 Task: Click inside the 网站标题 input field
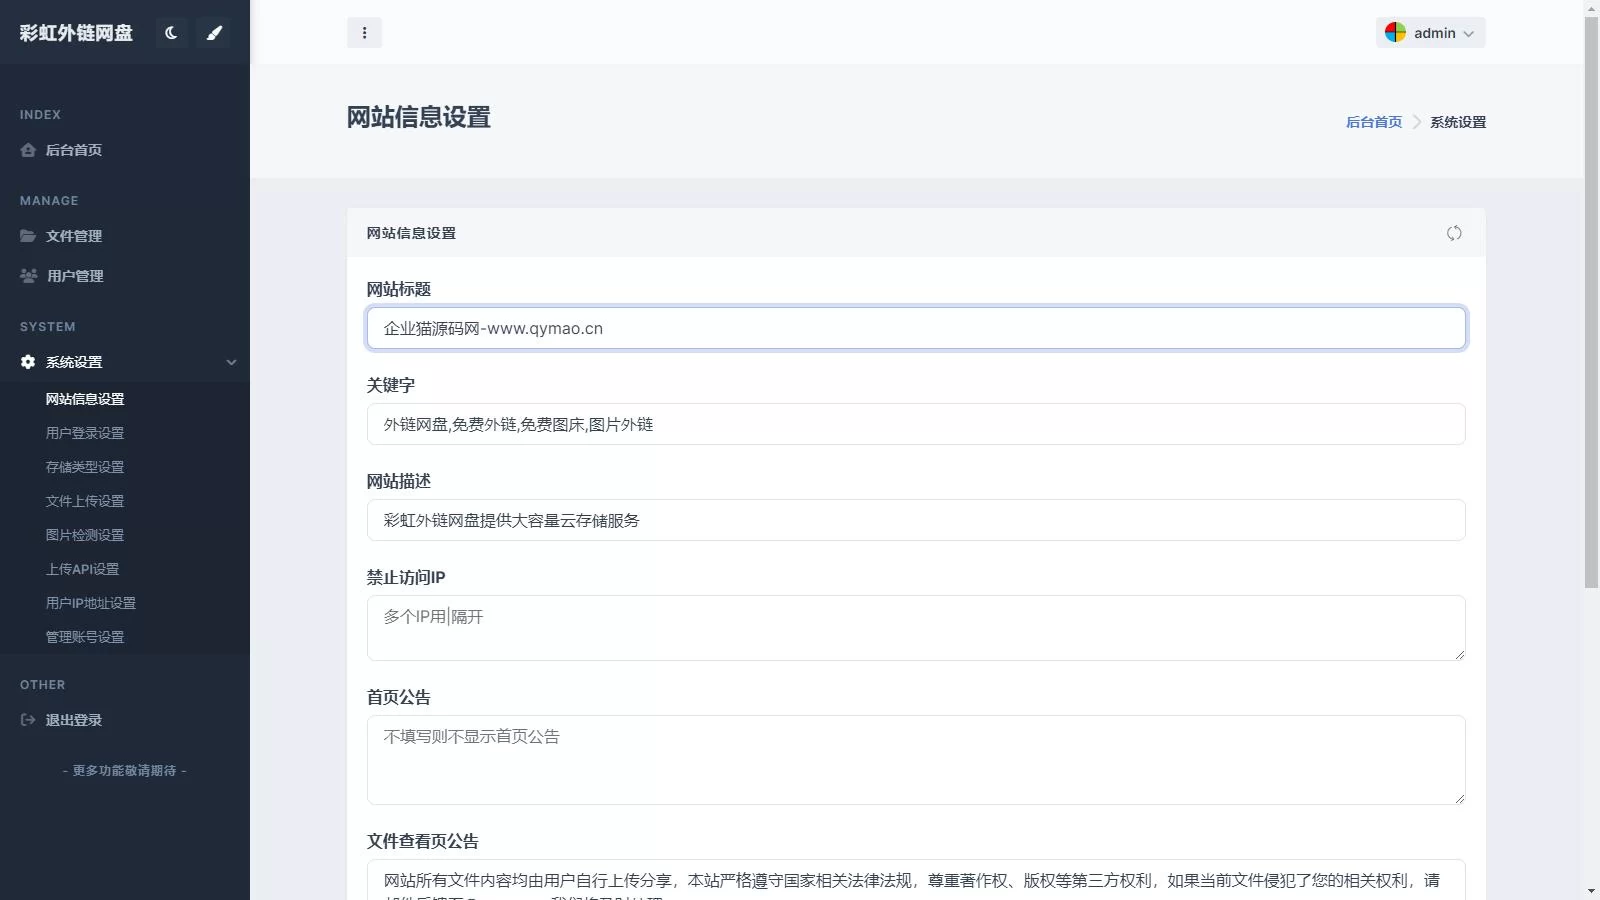click(915, 328)
